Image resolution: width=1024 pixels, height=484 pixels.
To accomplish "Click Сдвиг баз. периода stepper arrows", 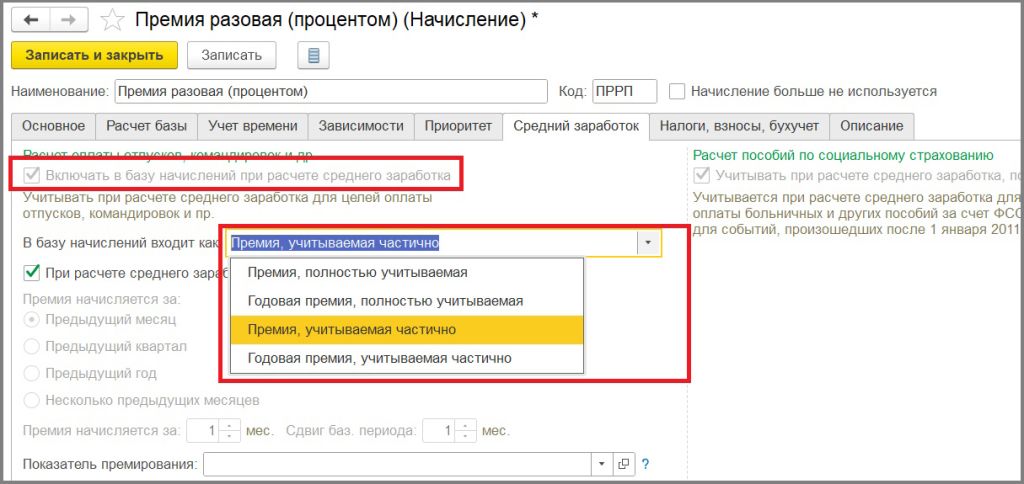I will coord(465,431).
